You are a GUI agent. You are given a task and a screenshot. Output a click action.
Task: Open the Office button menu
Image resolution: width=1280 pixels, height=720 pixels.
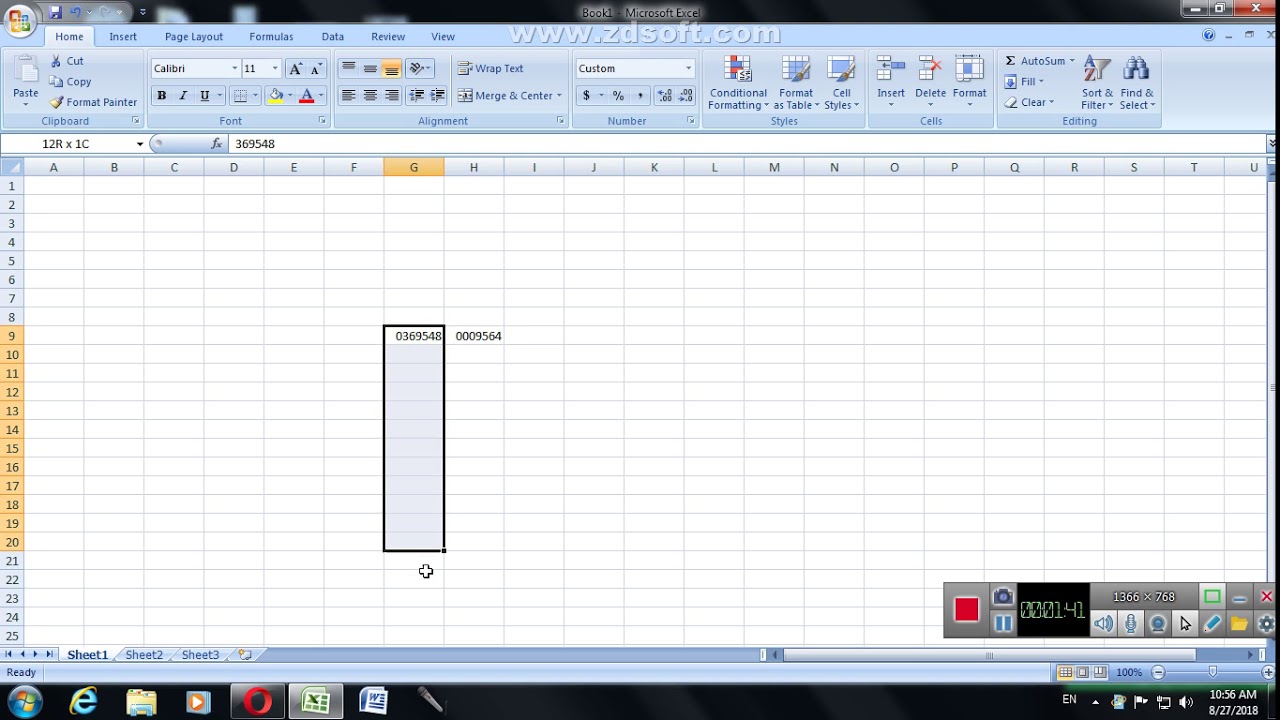[x=19, y=21]
